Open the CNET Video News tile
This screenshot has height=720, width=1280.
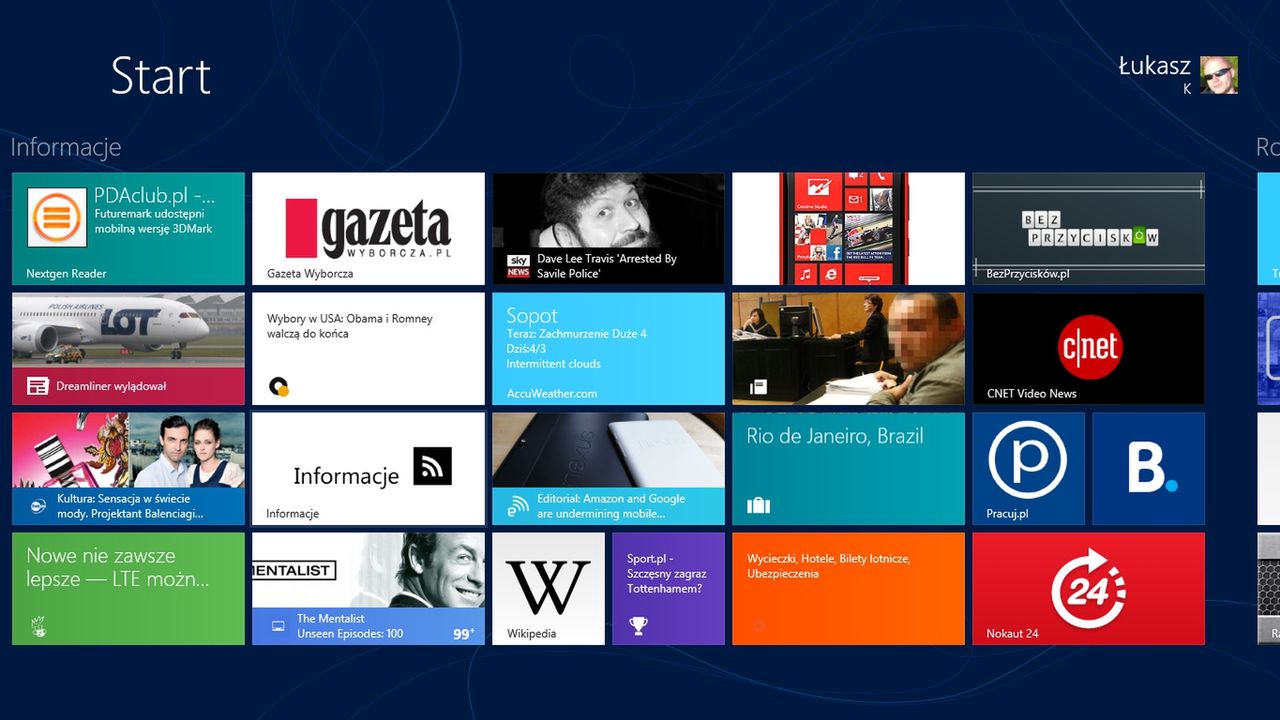coord(1088,349)
